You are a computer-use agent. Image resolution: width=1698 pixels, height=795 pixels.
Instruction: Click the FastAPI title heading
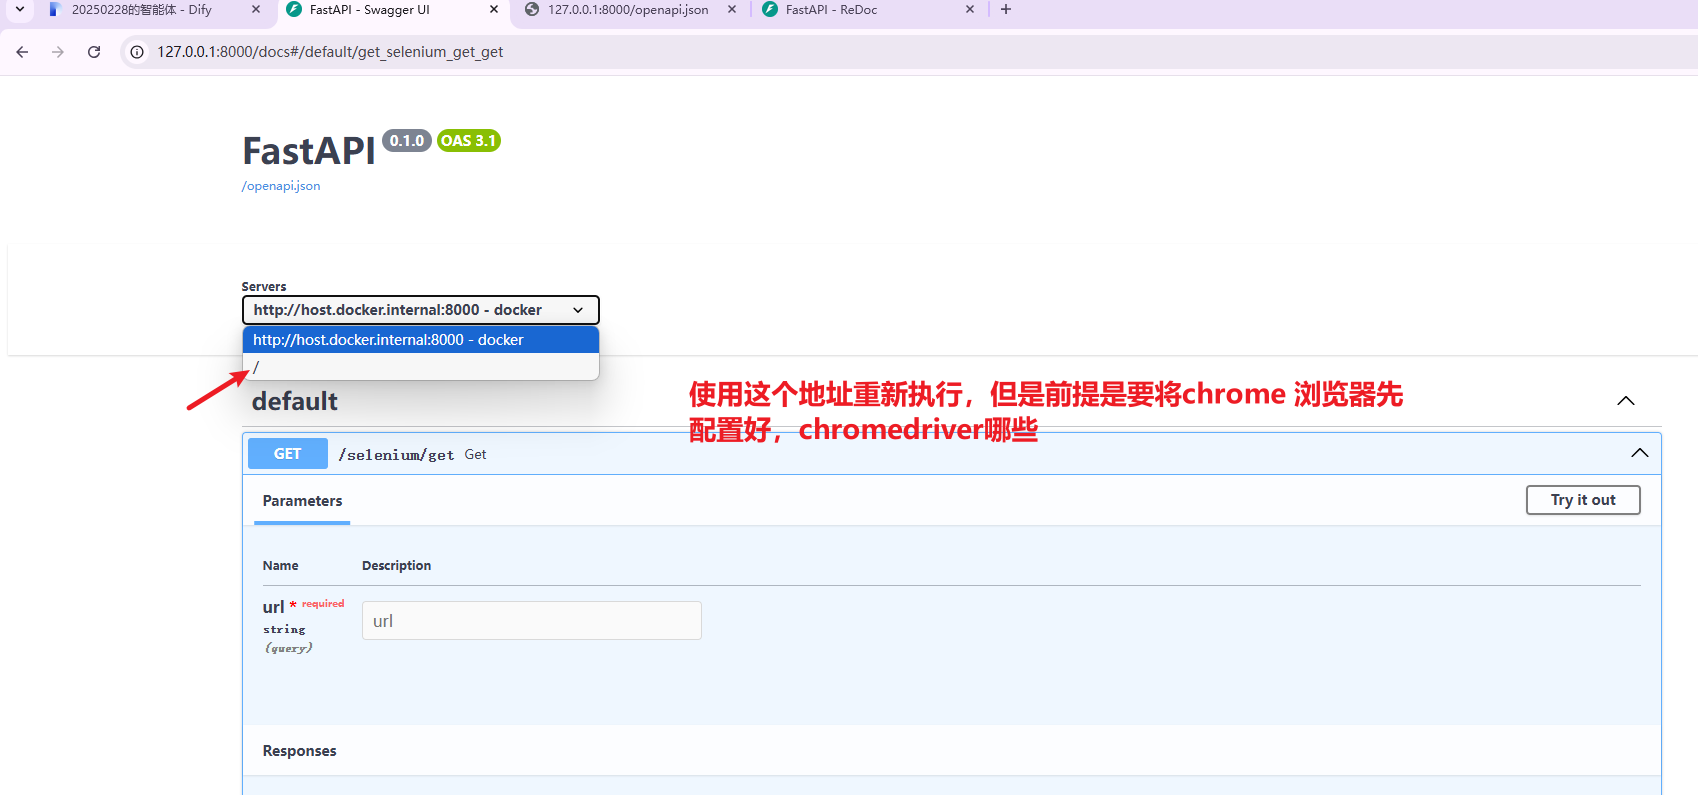pyautogui.click(x=309, y=151)
